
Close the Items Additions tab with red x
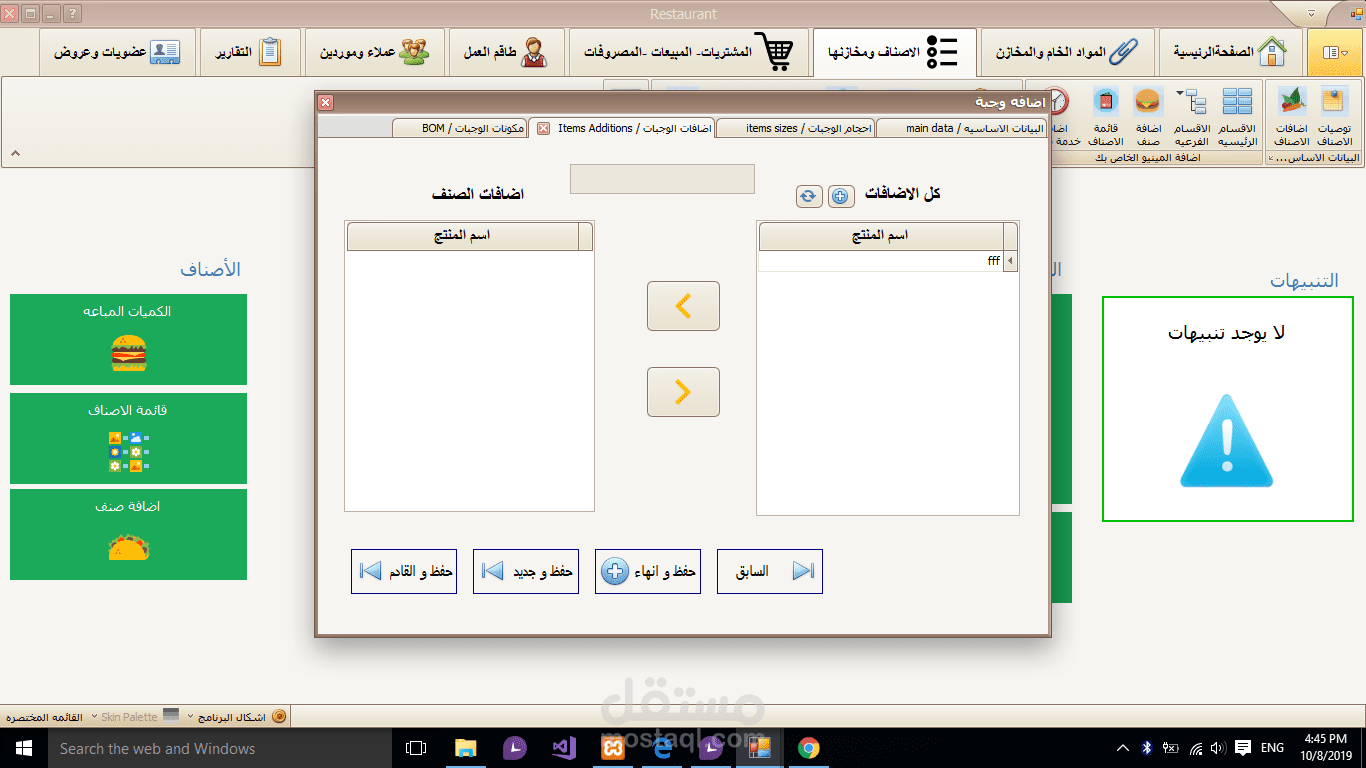point(543,128)
